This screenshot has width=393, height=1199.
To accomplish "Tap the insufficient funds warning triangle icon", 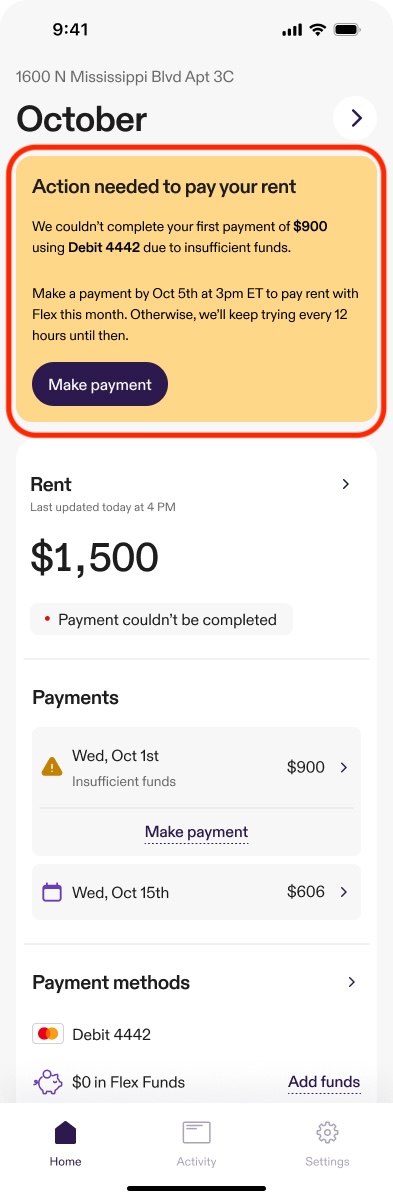I will tap(52, 766).
